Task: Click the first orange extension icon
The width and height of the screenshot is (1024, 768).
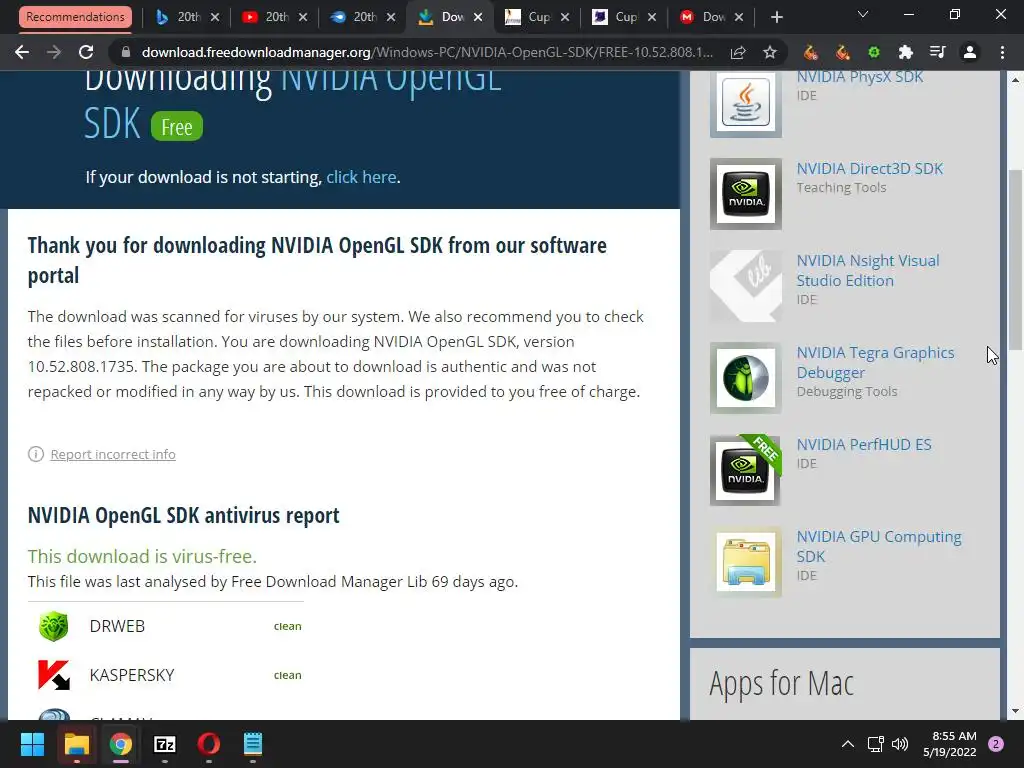Action: coord(810,52)
